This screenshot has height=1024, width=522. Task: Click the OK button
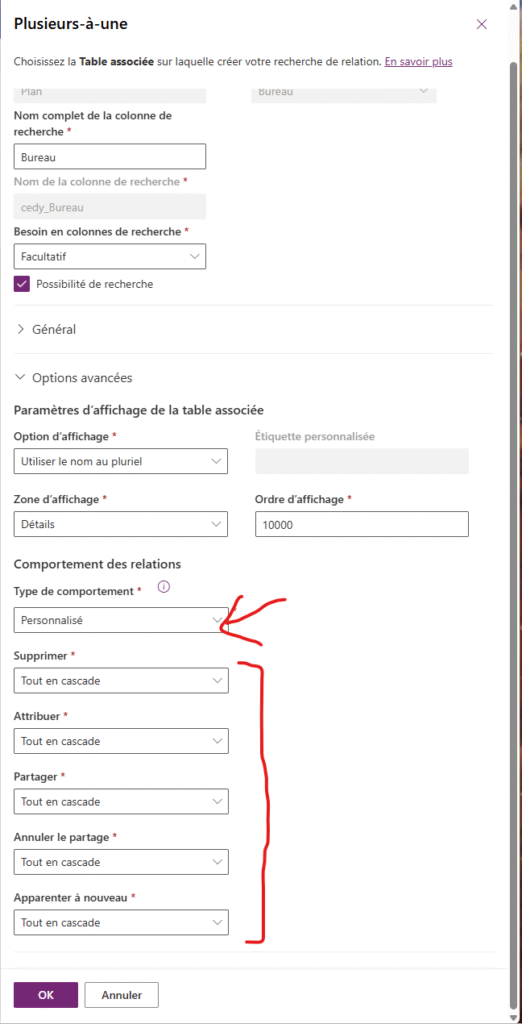[46, 995]
